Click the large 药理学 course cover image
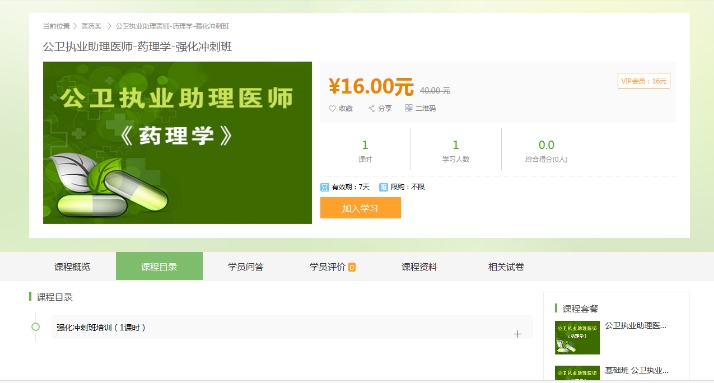This screenshot has height=383, width=714. (177, 143)
